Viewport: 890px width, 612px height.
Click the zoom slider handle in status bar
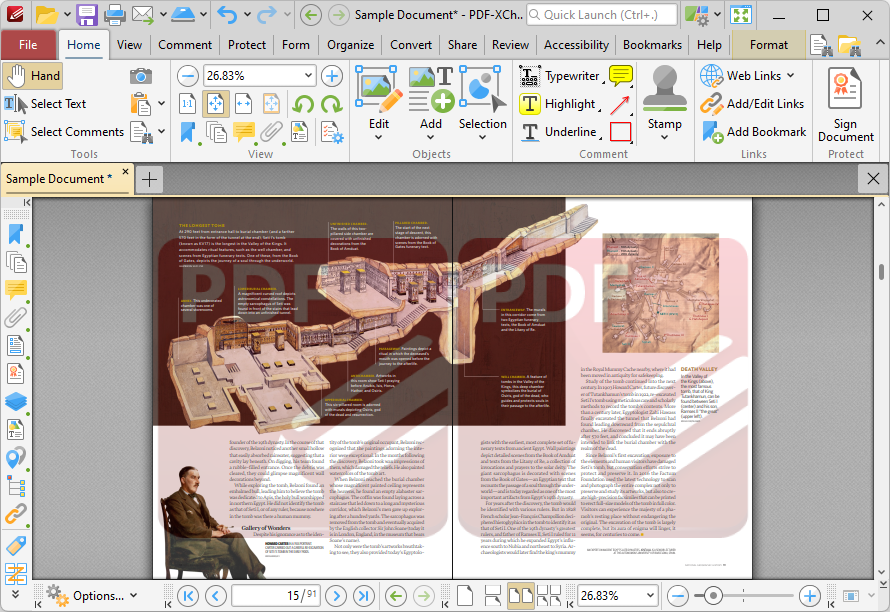point(713,596)
